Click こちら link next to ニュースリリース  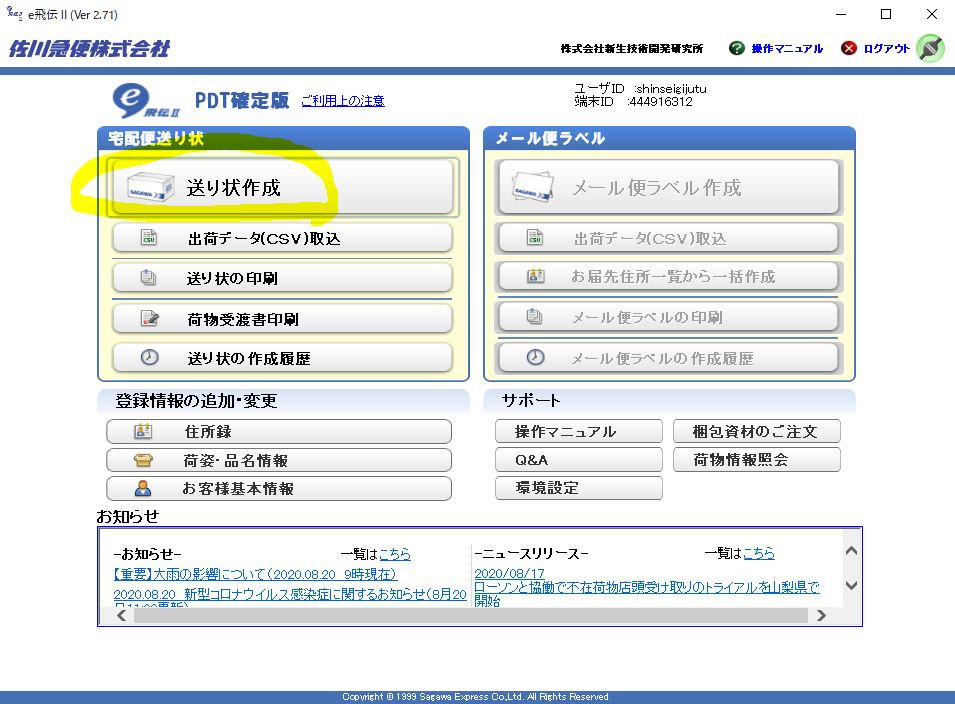point(758,553)
